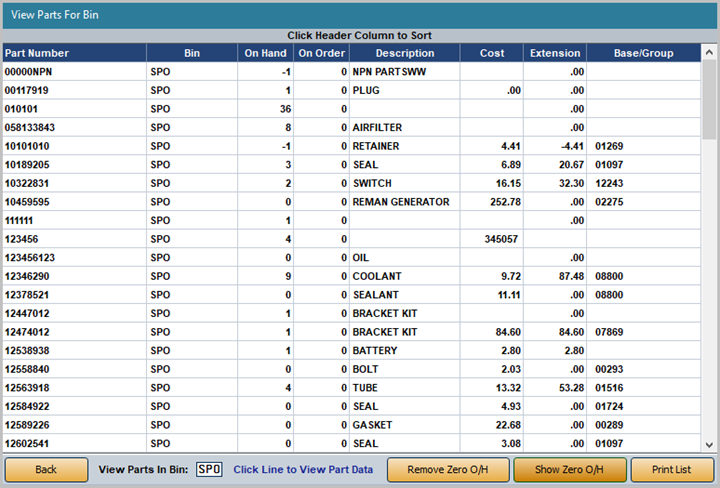Click the Show Zero O/H button
The image size is (720, 488).
[569, 469]
